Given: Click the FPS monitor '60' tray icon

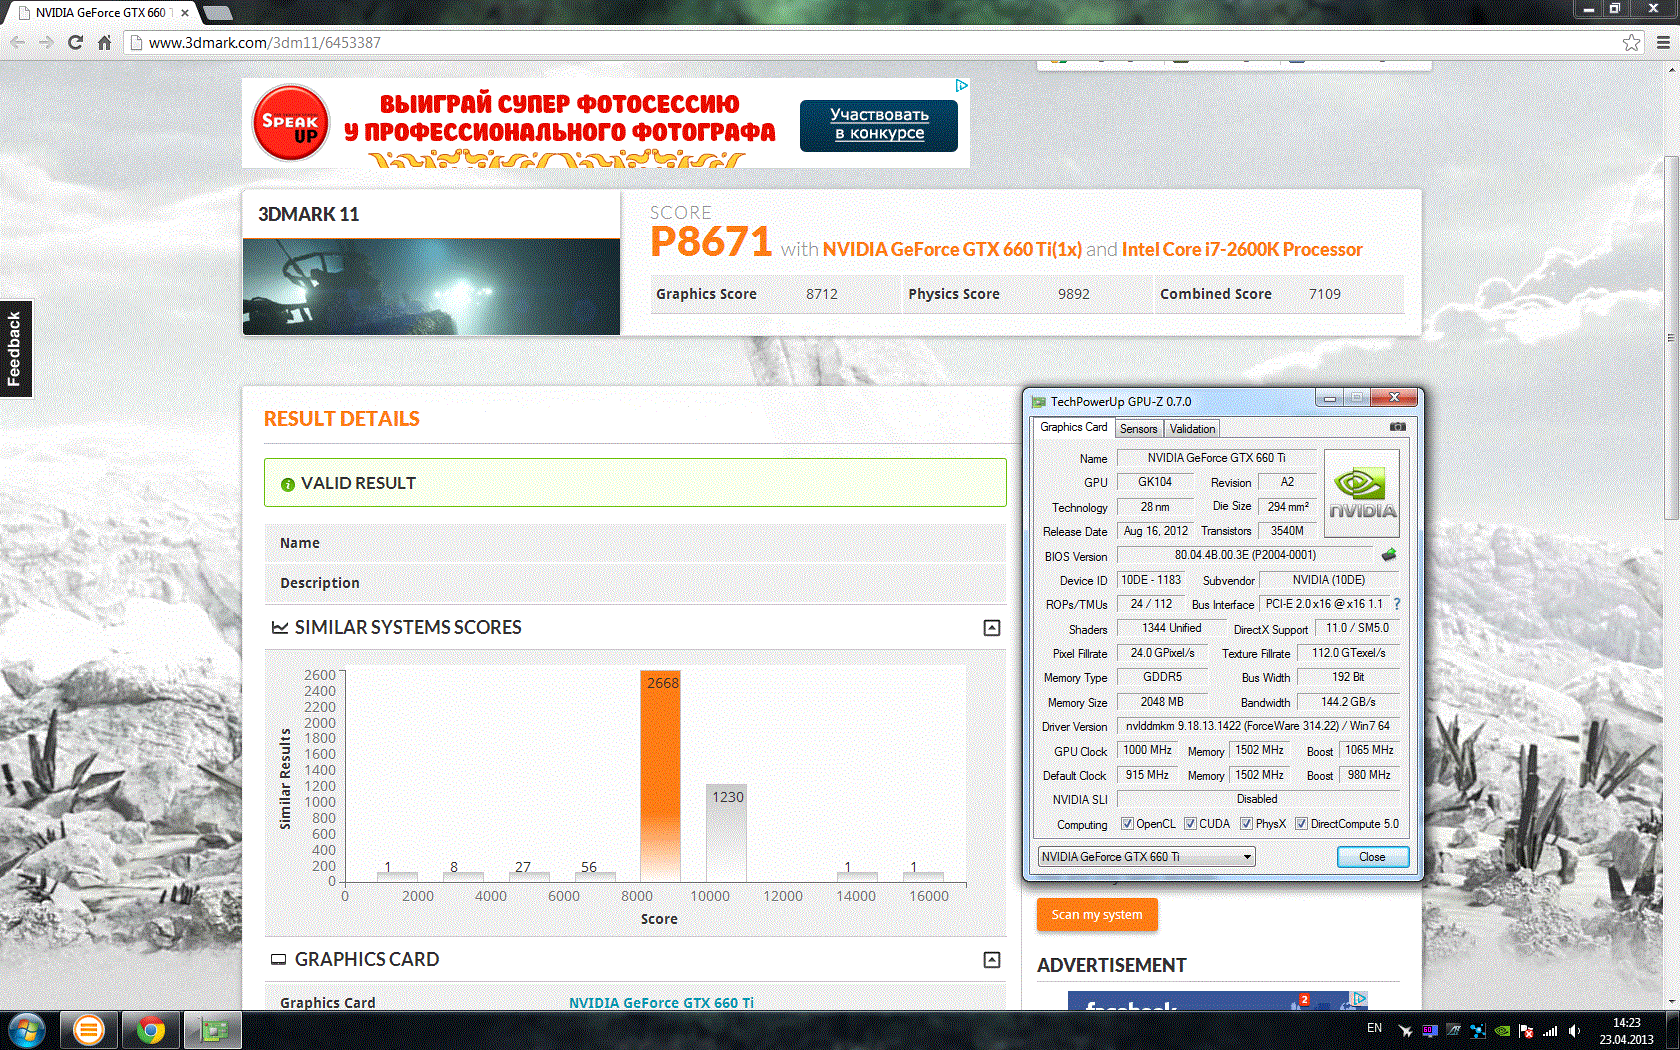Looking at the screenshot, I should tap(1430, 1031).
